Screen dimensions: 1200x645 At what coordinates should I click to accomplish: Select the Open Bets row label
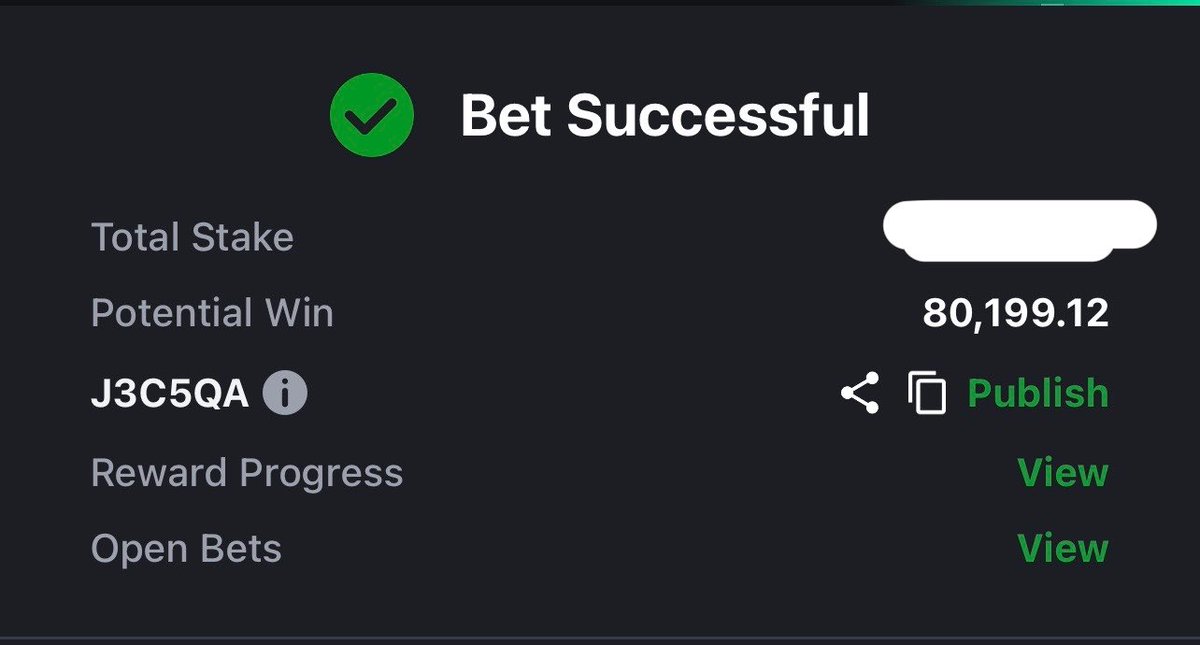[186, 549]
